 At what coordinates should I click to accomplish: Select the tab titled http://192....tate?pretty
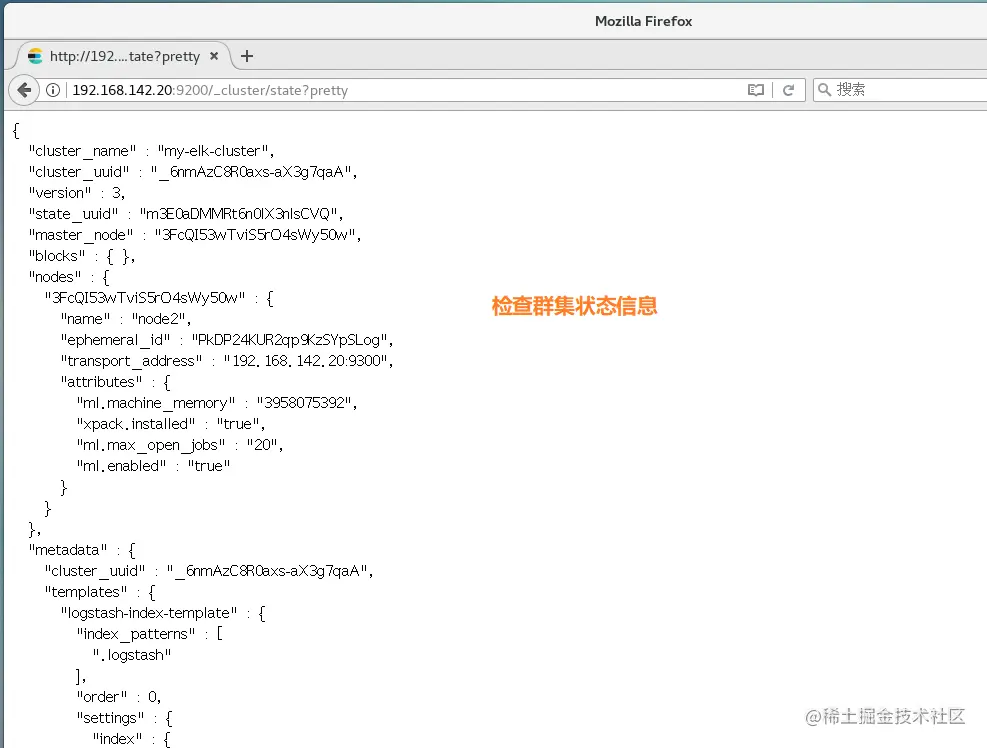pyautogui.click(x=120, y=56)
